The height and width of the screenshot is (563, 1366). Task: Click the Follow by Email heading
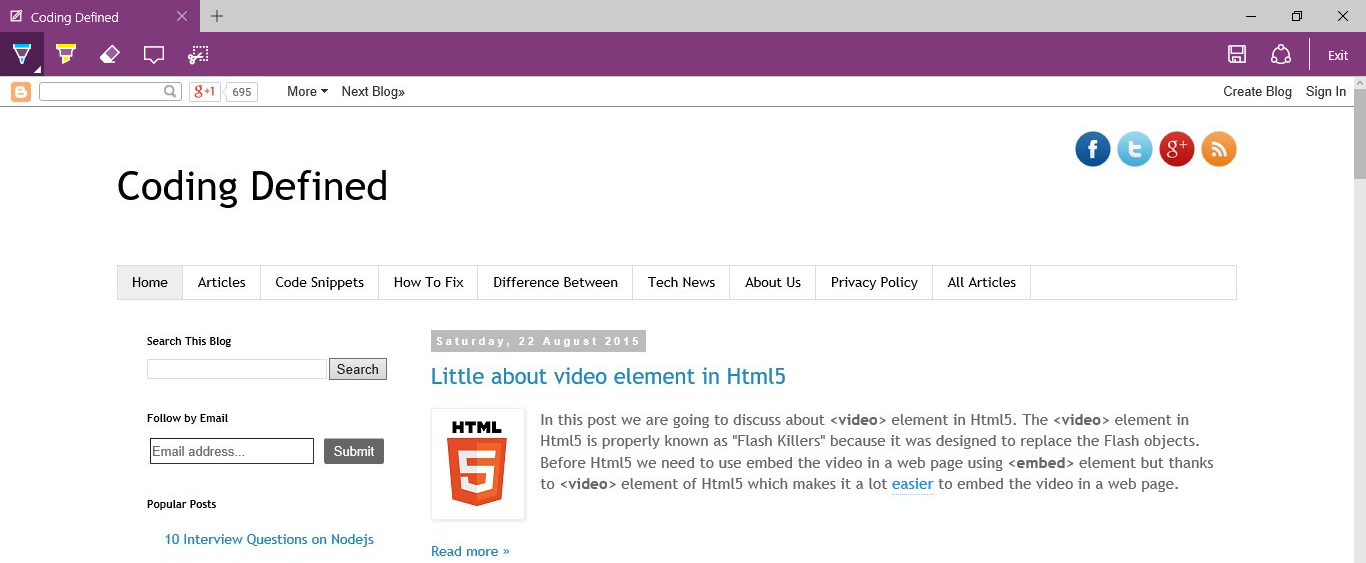(x=187, y=418)
